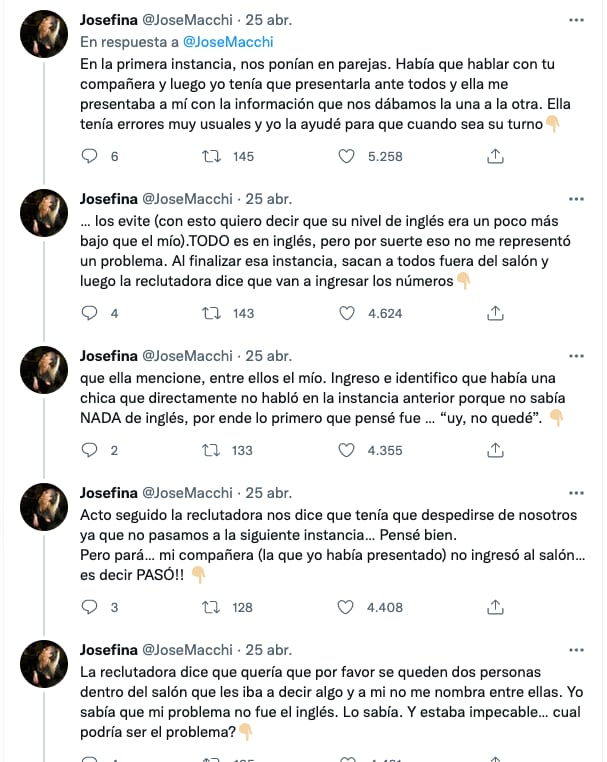The height and width of the screenshot is (762, 607).
Task: Reply to the tweet with 4 replies
Action: pos(90,313)
